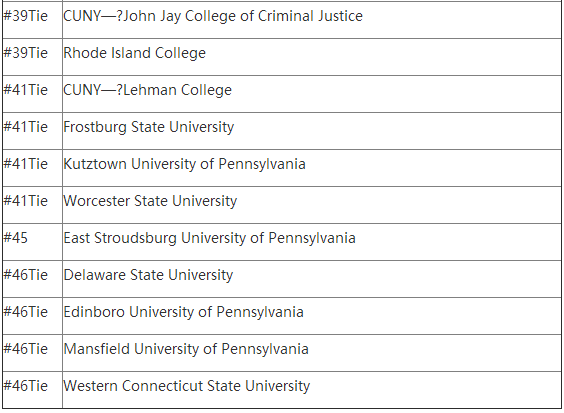Viewport: 564px width, 413px height.
Task: Select the #39Tie rank beside Rhode Island College
Action: pyautogui.click(x=26, y=53)
